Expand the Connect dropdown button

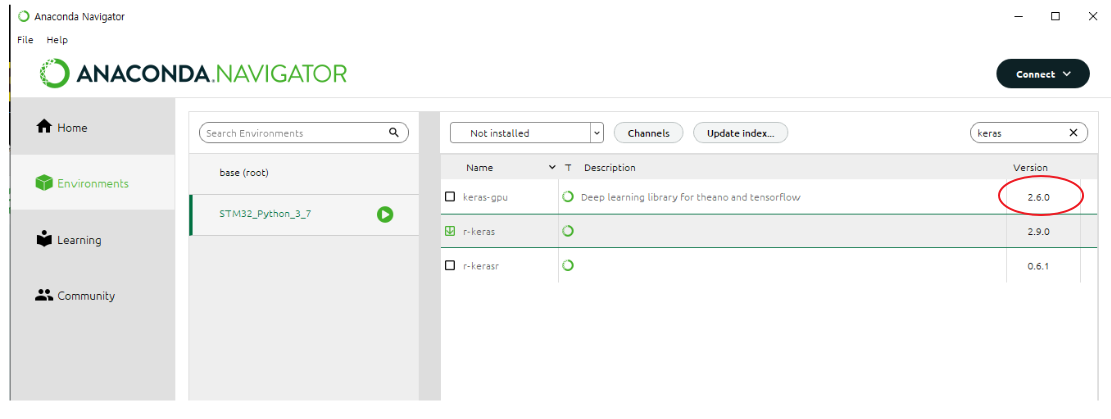1043,74
